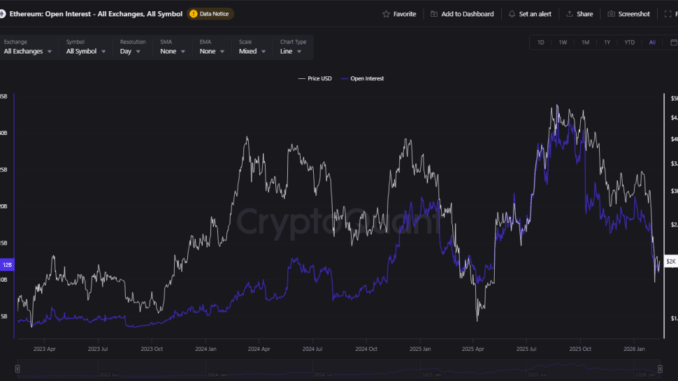This screenshot has width=678, height=381.
Task: Open the Symbol dropdown
Action: tap(86, 51)
